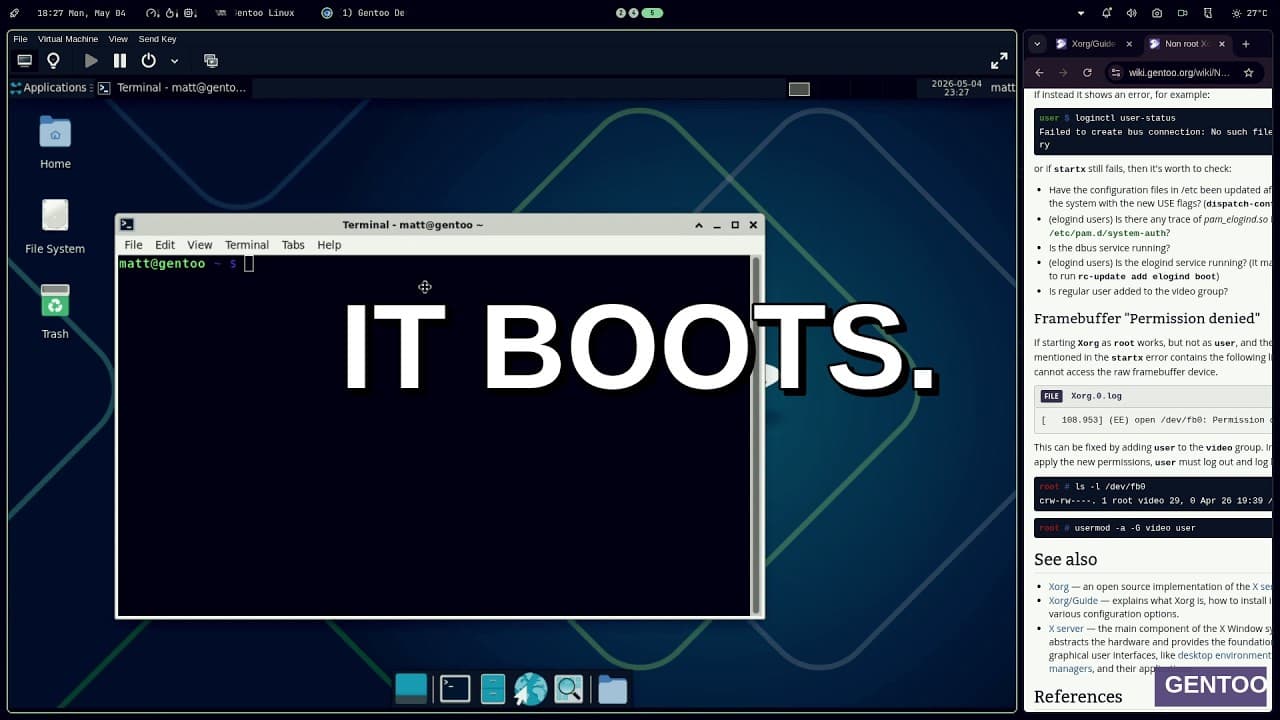This screenshot has width=1280, height=720.
Task: Click the Terminal window scrollbar
Action: click(x=756, y=435)
